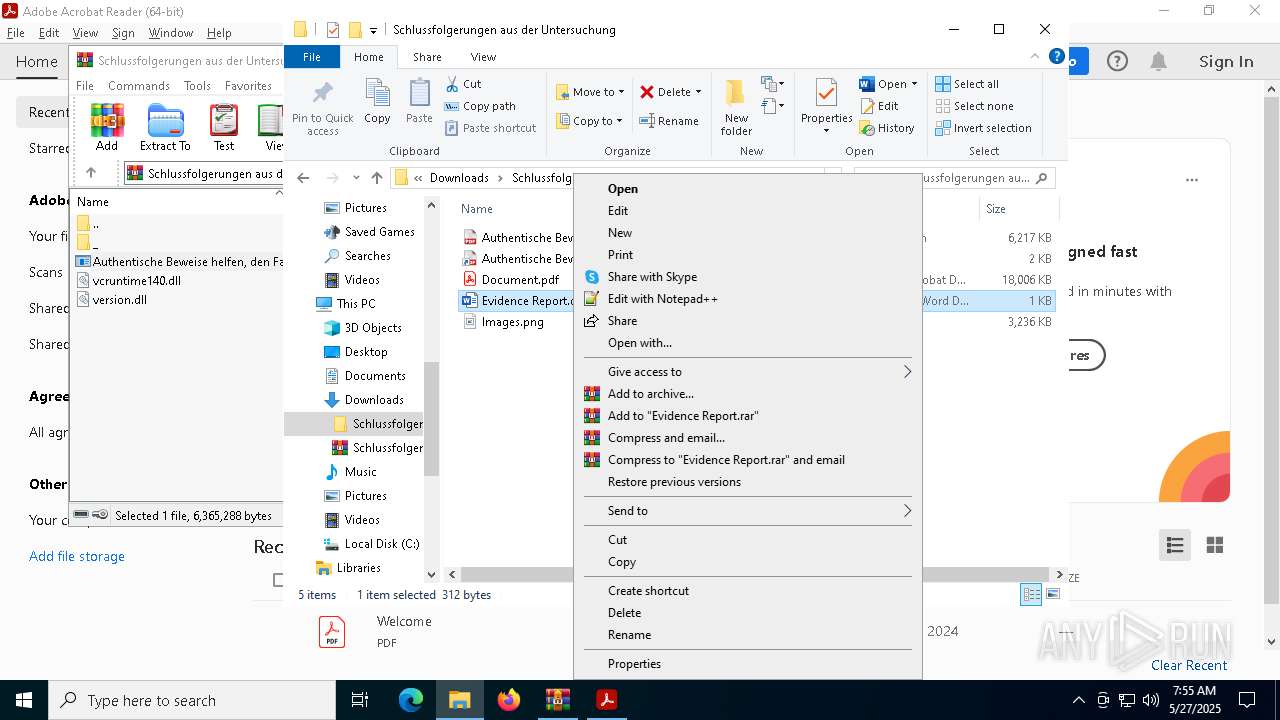Click Acrobat grid view icon
This screenshot has height=720, width=1280.
click(x=1215, y=545)
